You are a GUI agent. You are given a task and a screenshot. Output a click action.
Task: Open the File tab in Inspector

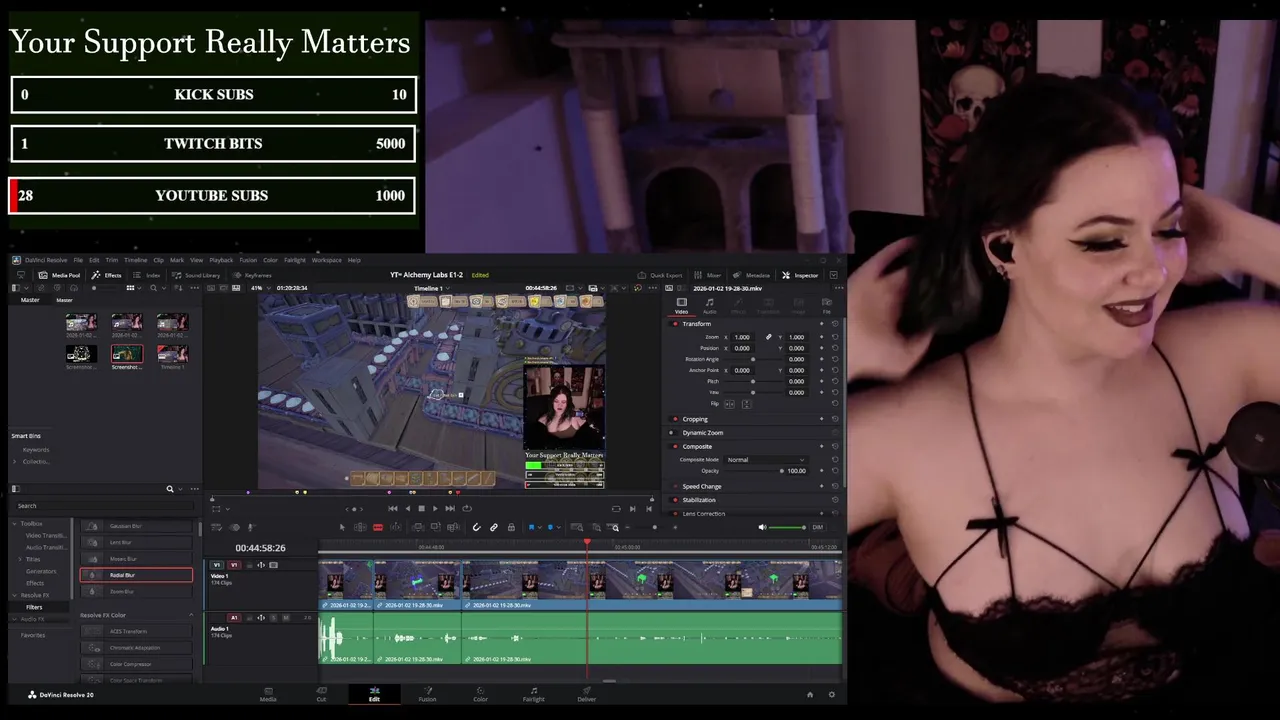tap(826, 305)
